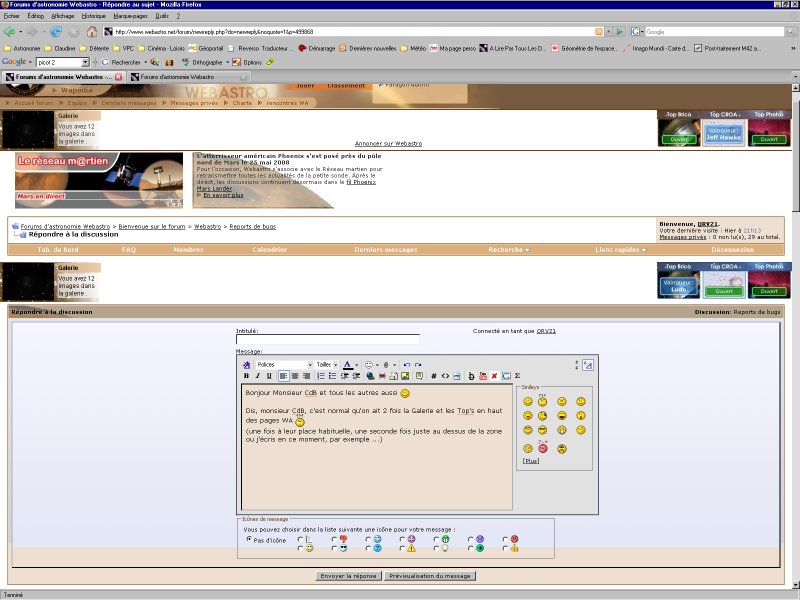Image resolution: width=800 pixels, height=600 pixels.
Task: Open the 'Reports de bugs' breadcrumb link
Action: coord(253,226)
